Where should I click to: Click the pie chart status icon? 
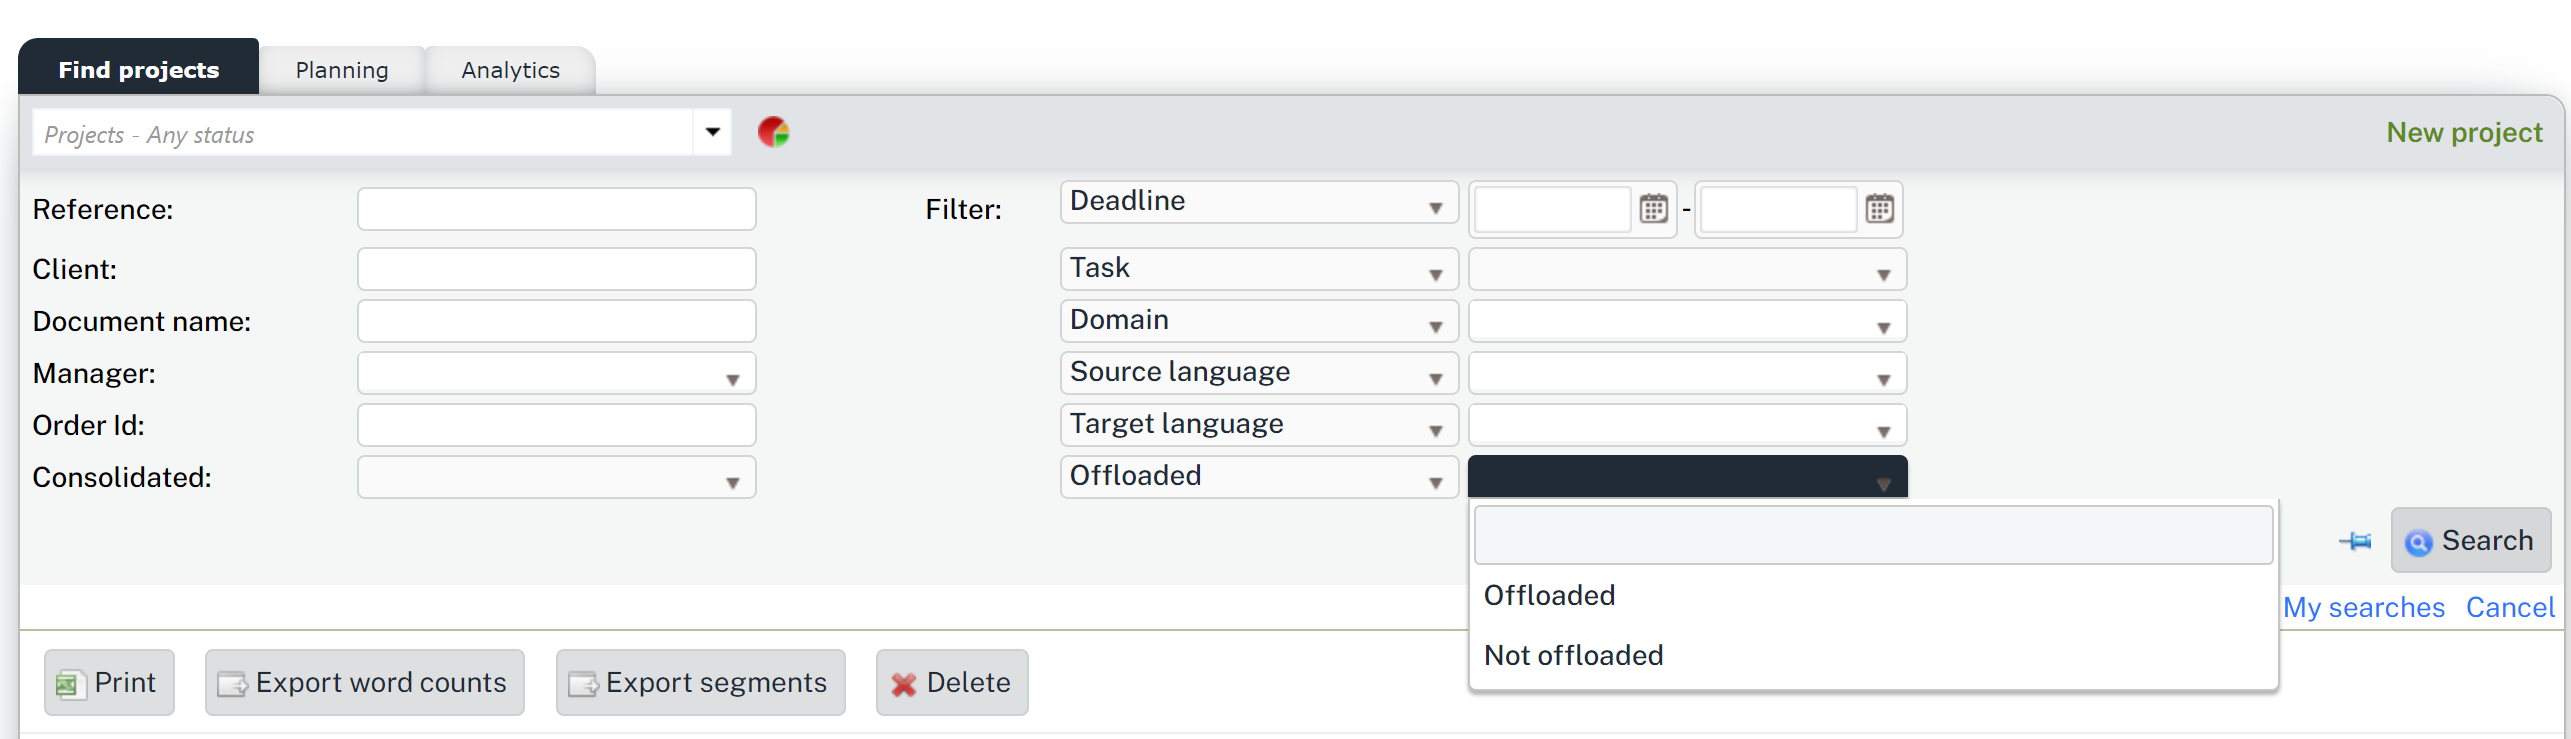773,132
